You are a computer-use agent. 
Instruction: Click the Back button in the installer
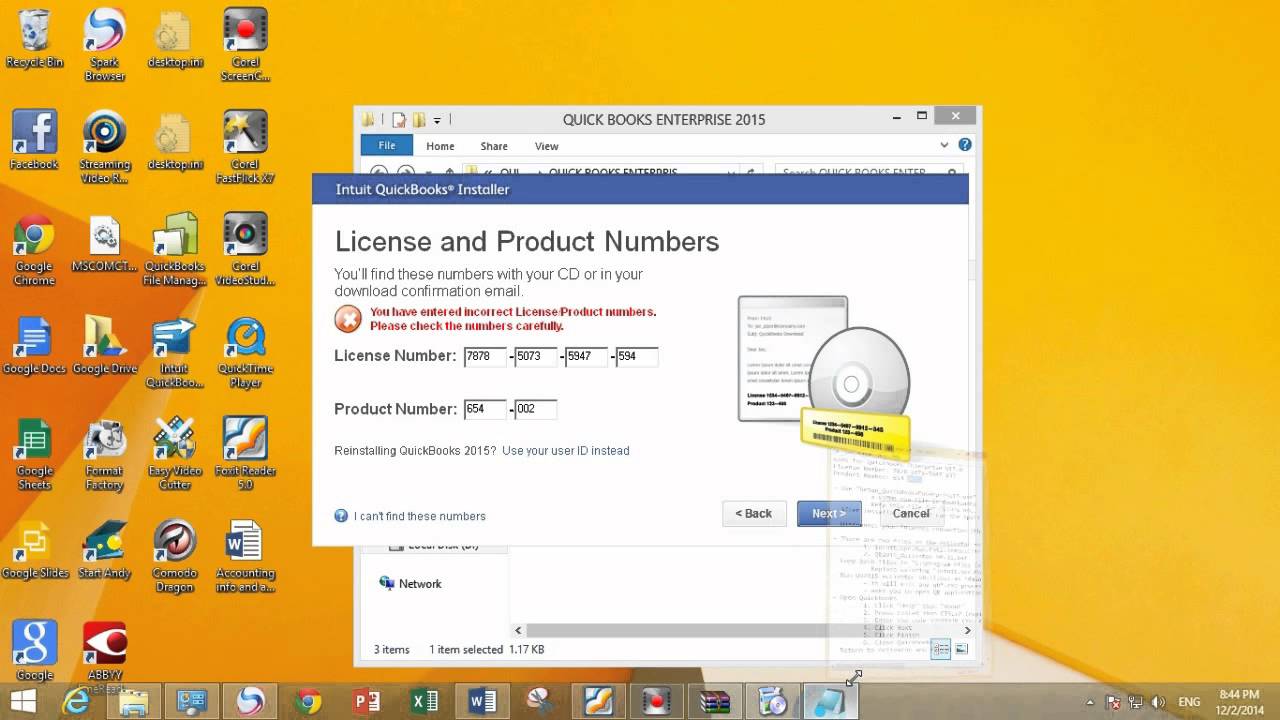click(x=754, y=513)
